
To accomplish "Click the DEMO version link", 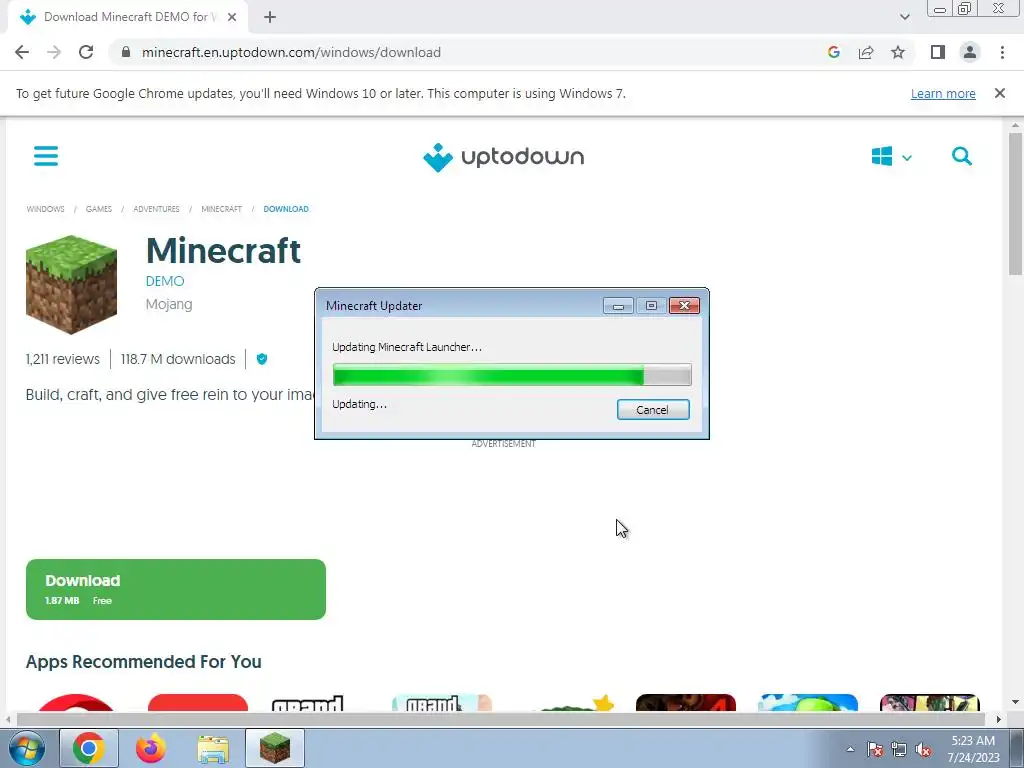I will (165, 281).
